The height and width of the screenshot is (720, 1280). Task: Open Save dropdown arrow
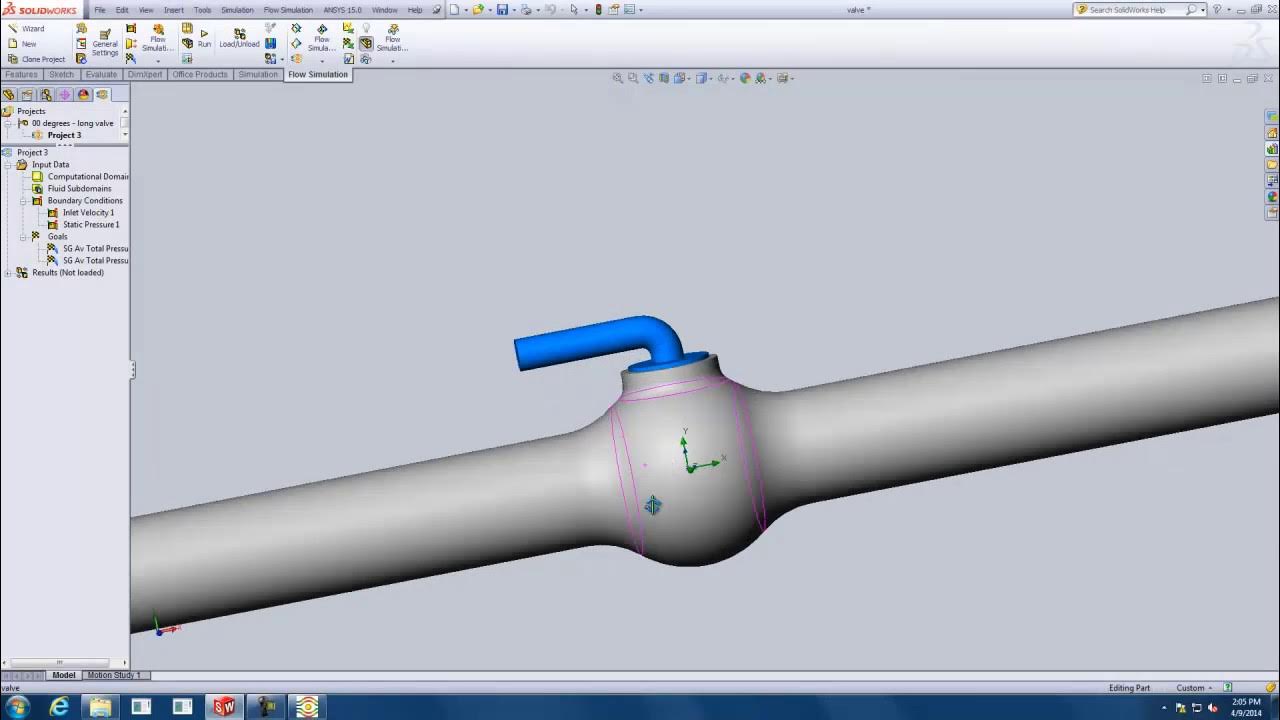[513, 10]
